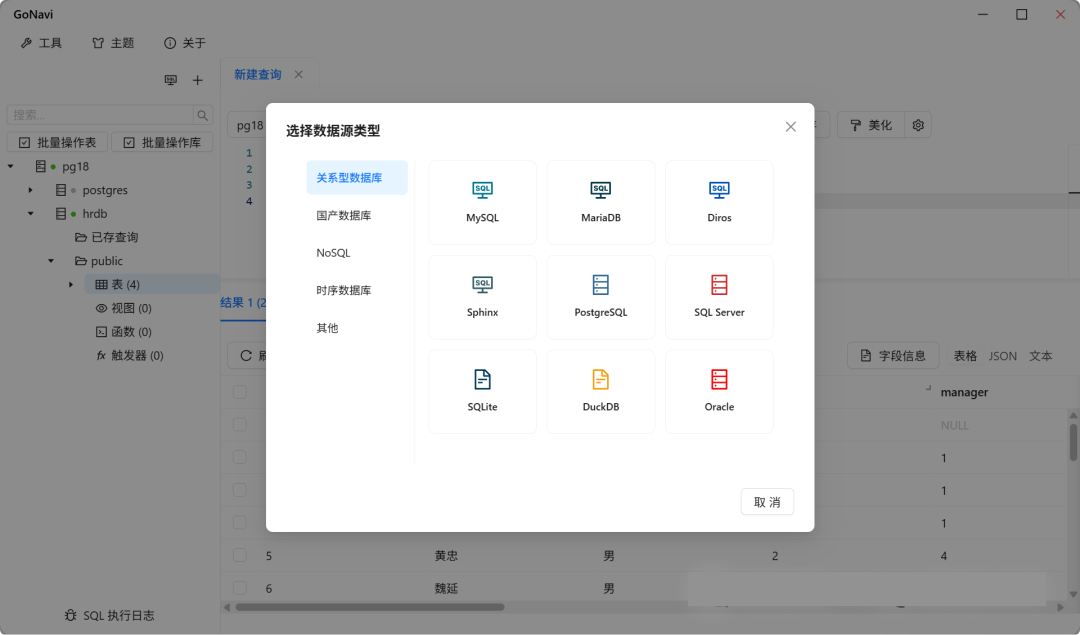Screen dimensions: 1080x635
Task: Open the 主题 menu
Action: pos(112,42)
